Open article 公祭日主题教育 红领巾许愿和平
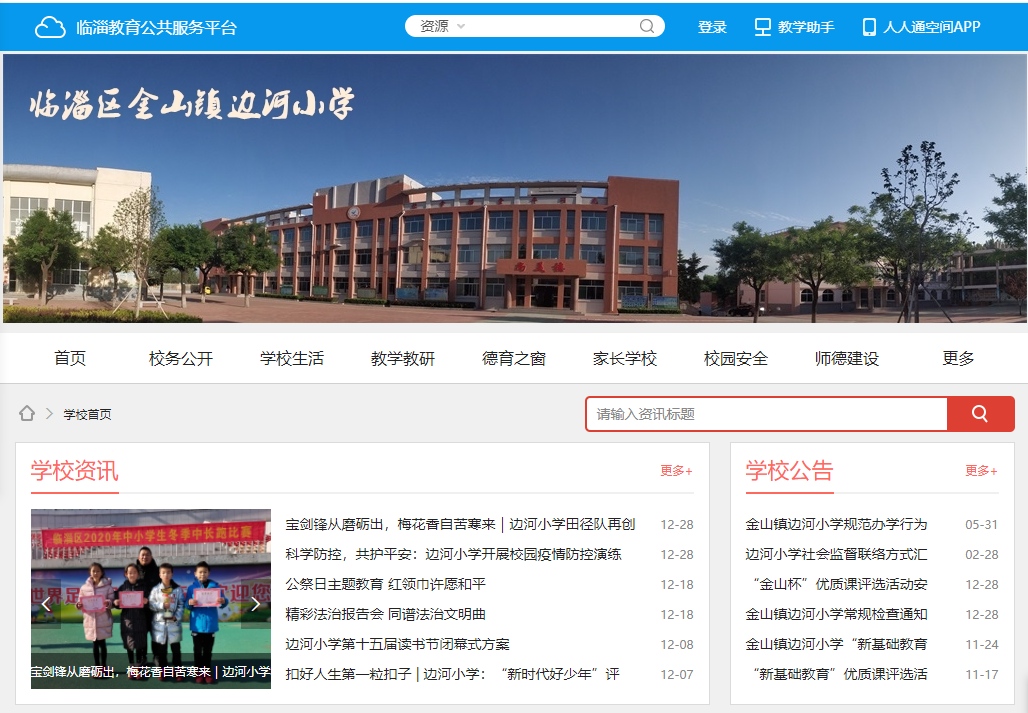 (x=385, y=584)
